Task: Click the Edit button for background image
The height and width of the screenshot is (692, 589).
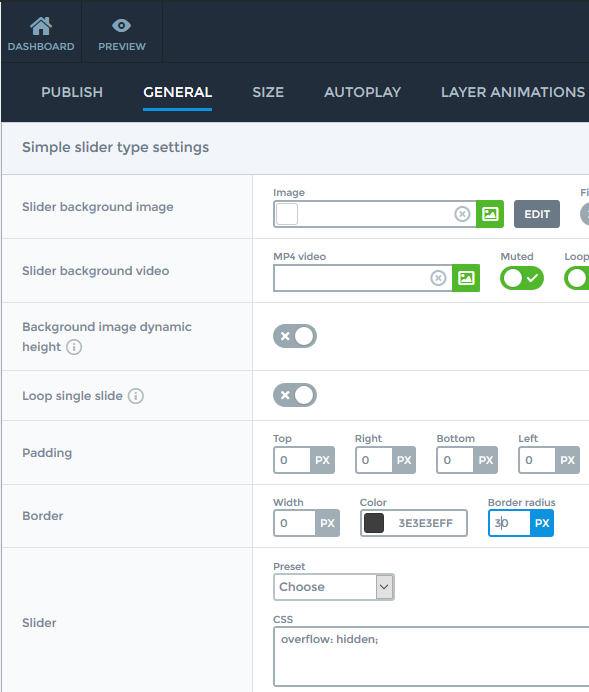Action: click(x=537, y=214)
